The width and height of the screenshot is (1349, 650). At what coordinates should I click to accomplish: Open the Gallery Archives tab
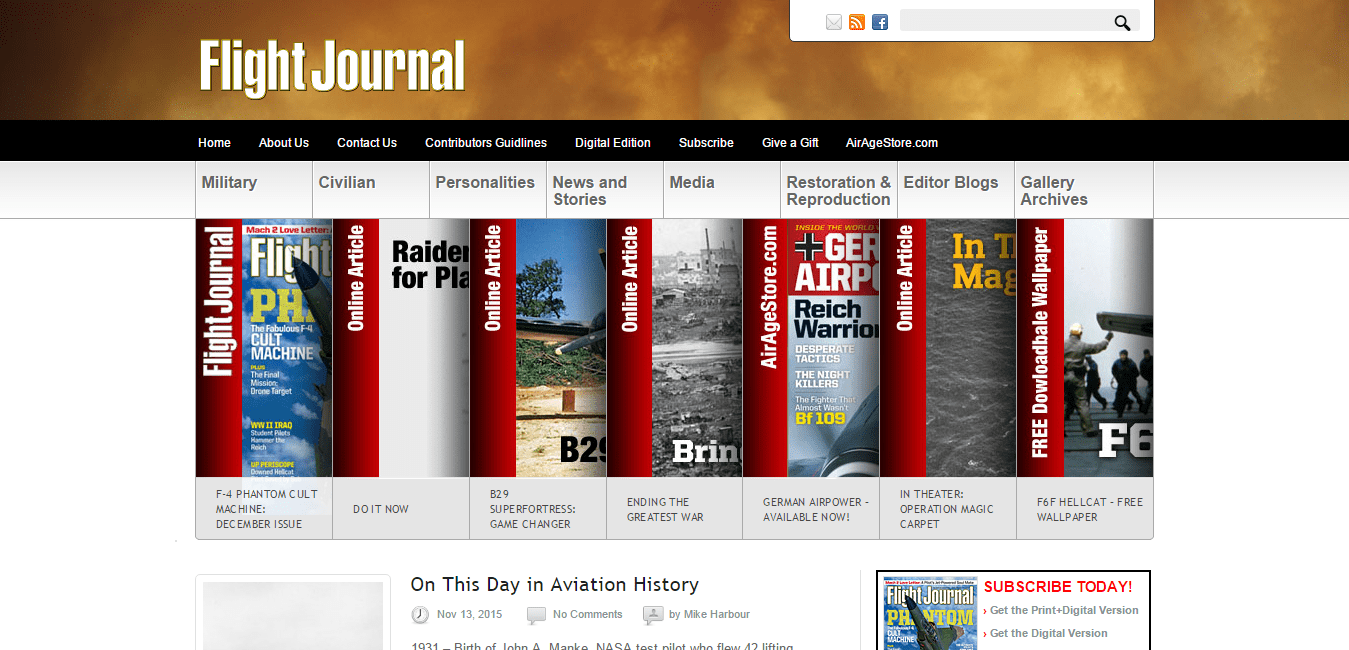[1084, 190]
